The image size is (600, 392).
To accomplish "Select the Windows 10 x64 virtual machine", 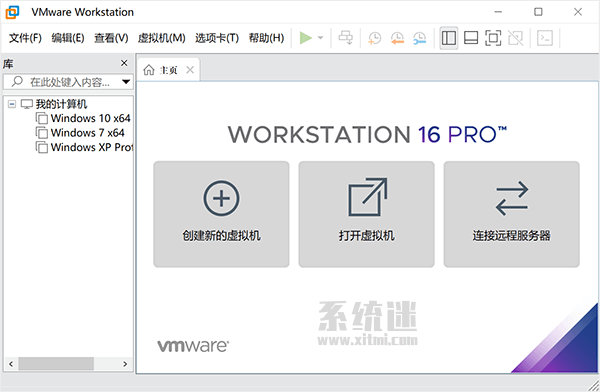I will [90, 118].
